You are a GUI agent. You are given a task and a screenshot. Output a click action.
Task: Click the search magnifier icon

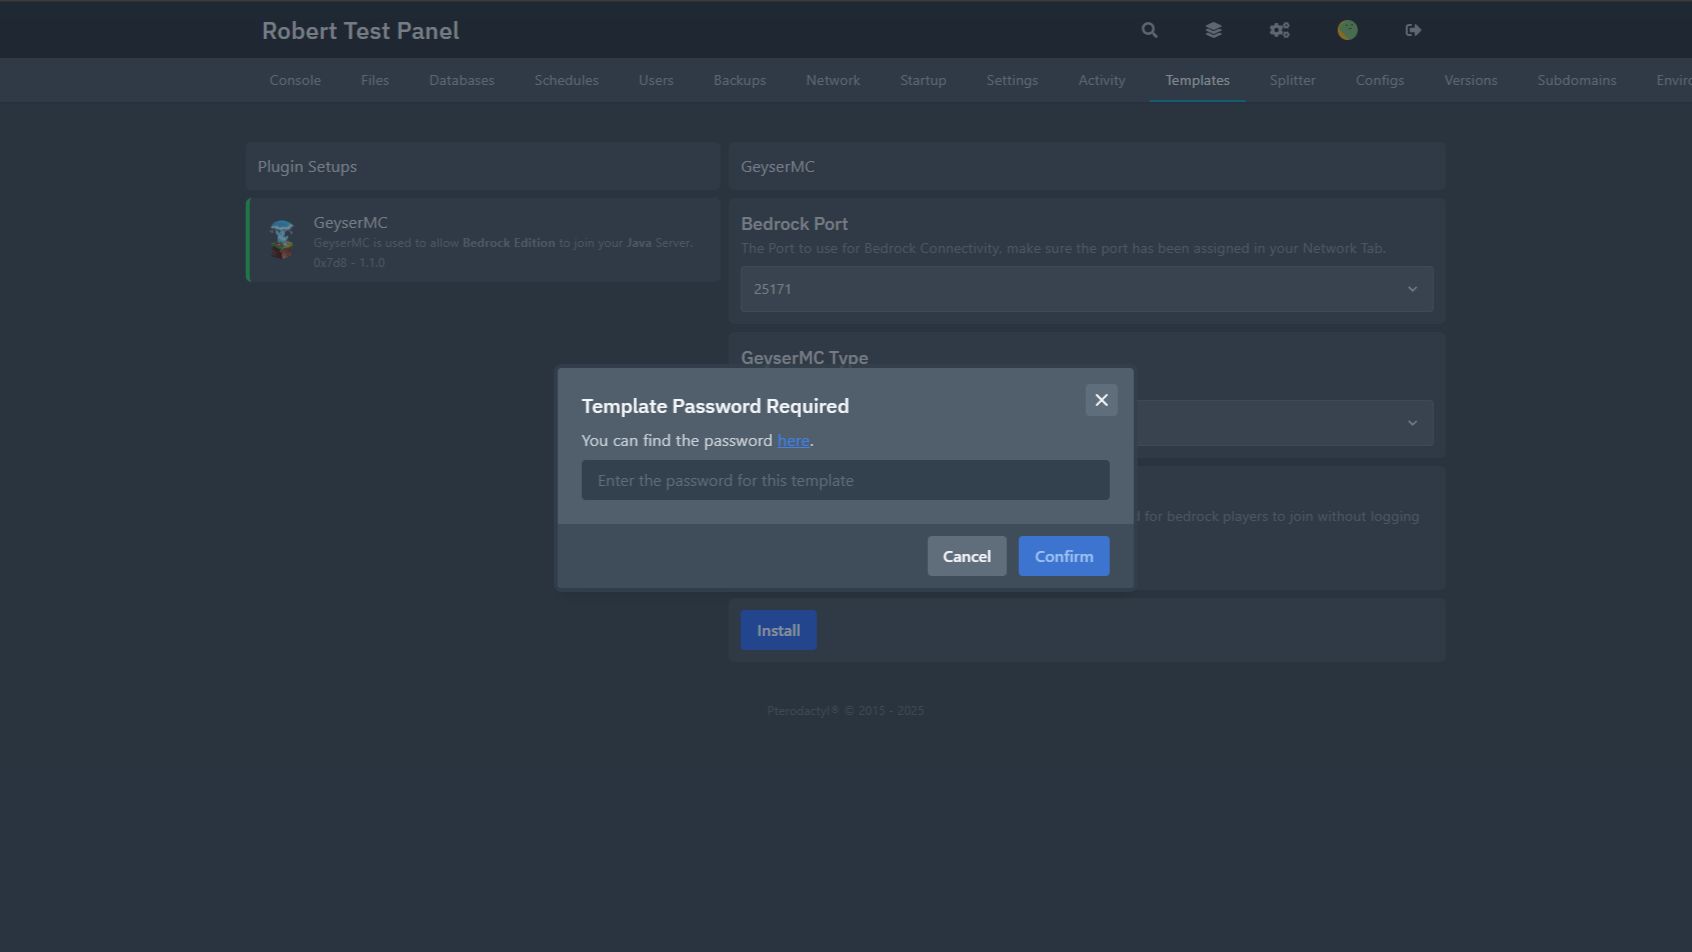(1149, 30)
